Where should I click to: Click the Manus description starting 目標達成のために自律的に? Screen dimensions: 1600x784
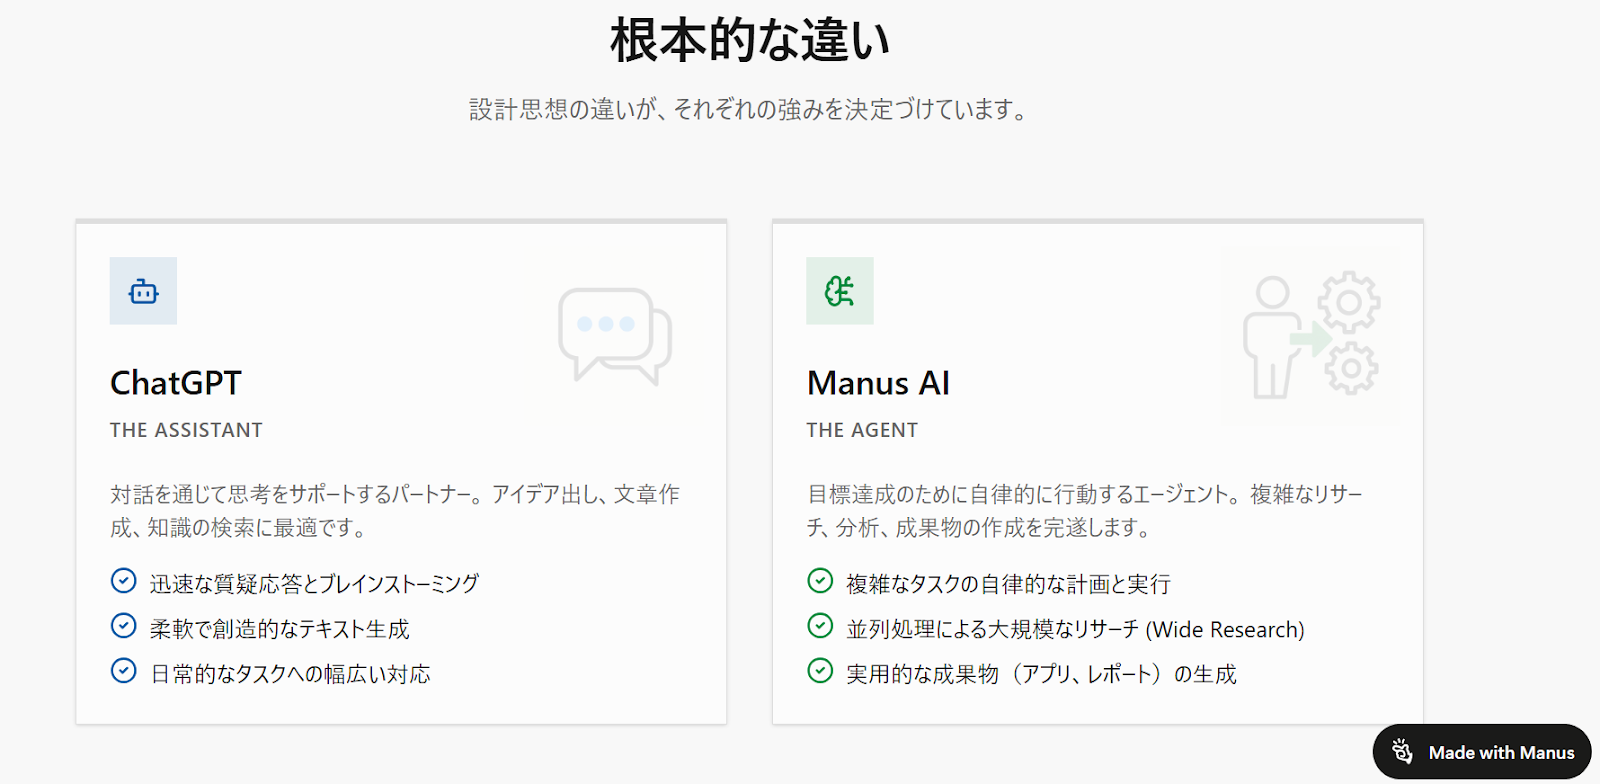click(1085, 511)
